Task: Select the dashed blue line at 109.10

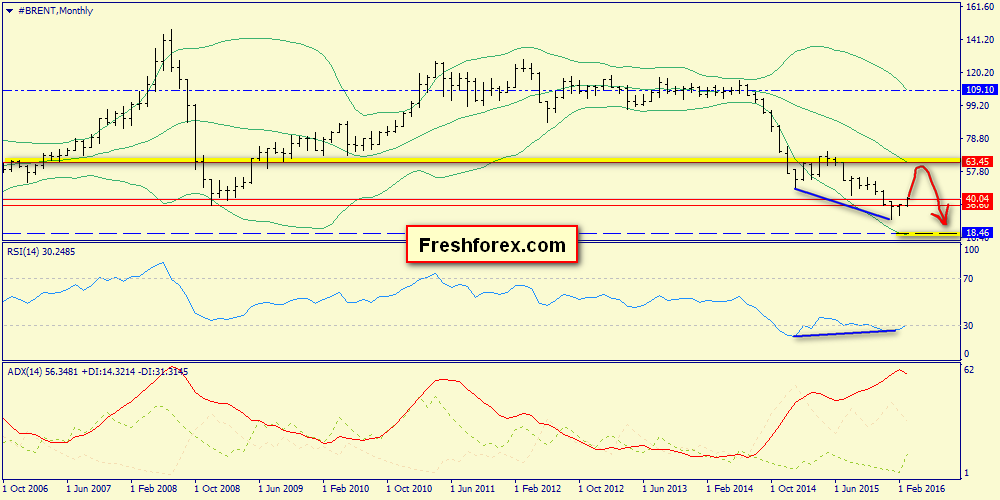Action: [480, 91]
